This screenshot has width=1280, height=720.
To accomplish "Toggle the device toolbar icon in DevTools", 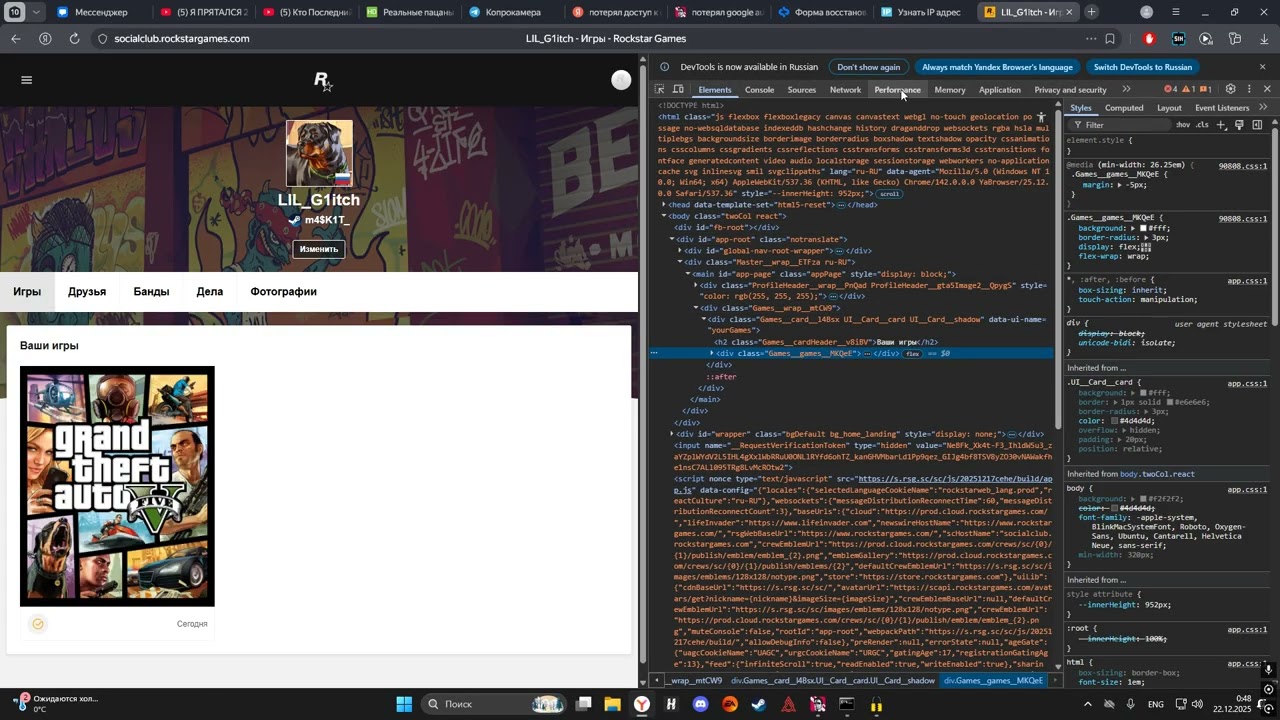I will (678, 90).
